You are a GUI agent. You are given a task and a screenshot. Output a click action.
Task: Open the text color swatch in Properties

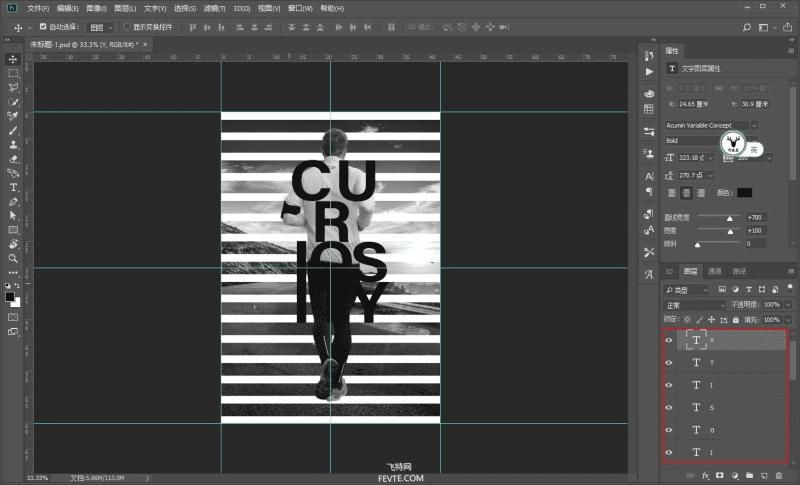[x=744, y=193]
